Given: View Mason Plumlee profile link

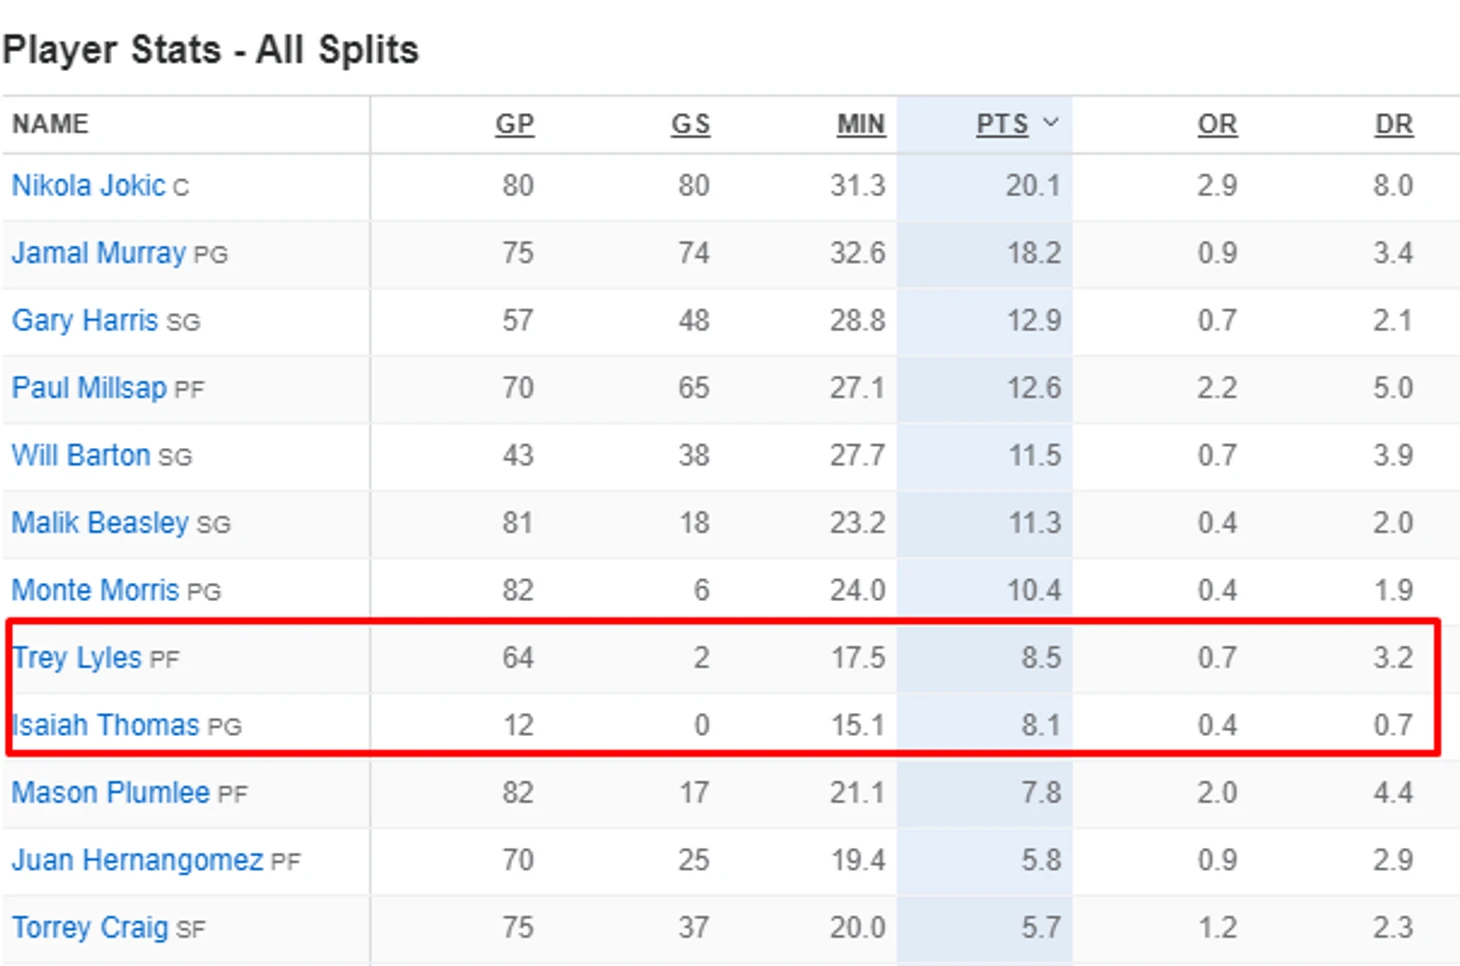Looking at the screenshot, I should [x=110, y=793].
